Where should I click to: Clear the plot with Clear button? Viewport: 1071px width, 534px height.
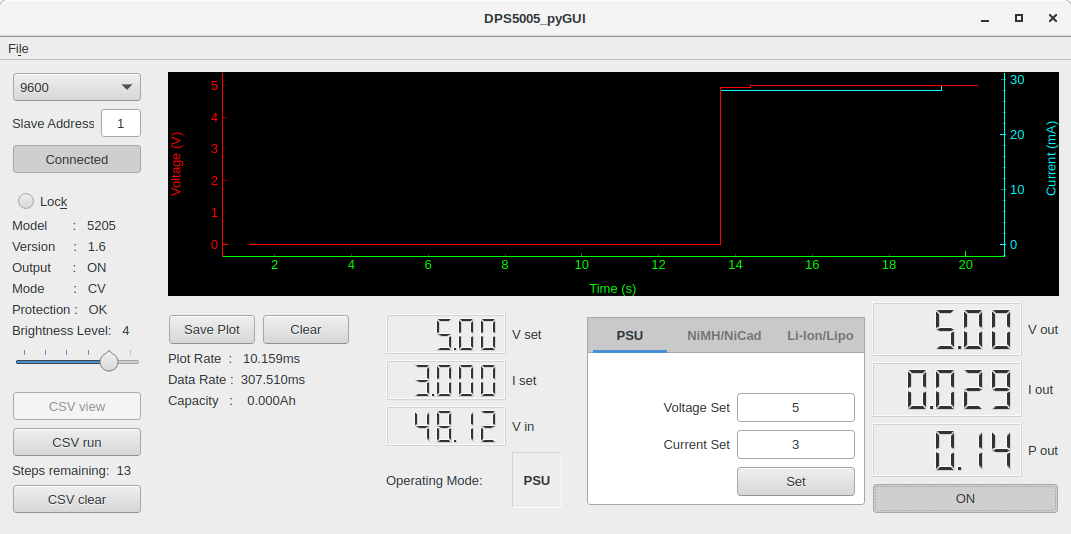[305, 329]
